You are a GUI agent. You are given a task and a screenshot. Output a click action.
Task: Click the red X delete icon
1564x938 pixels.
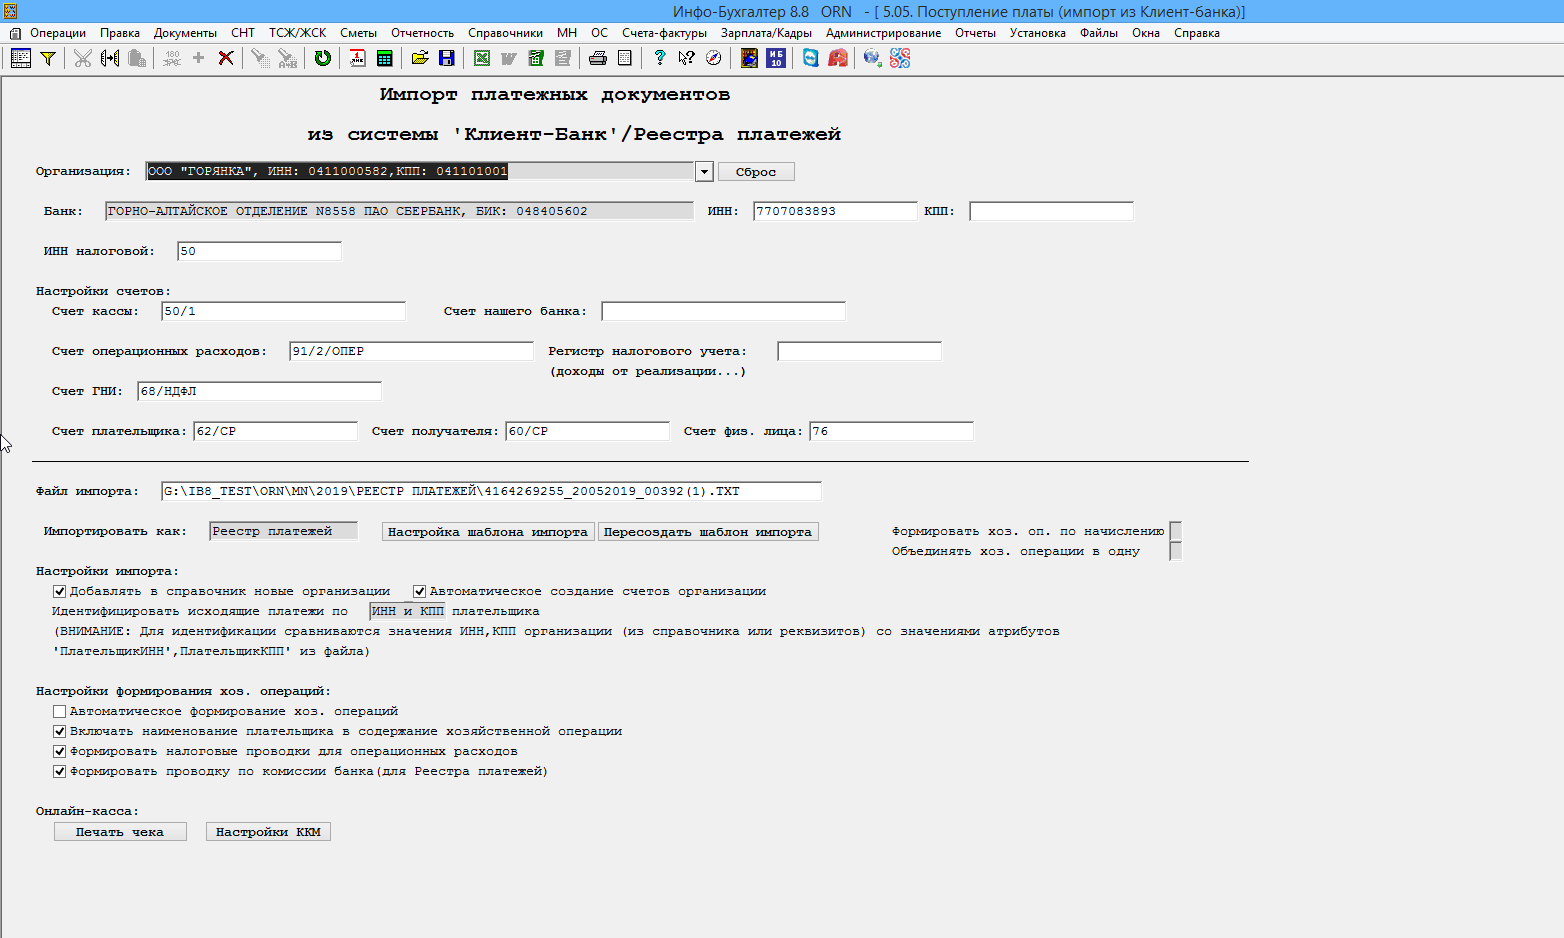226,58
